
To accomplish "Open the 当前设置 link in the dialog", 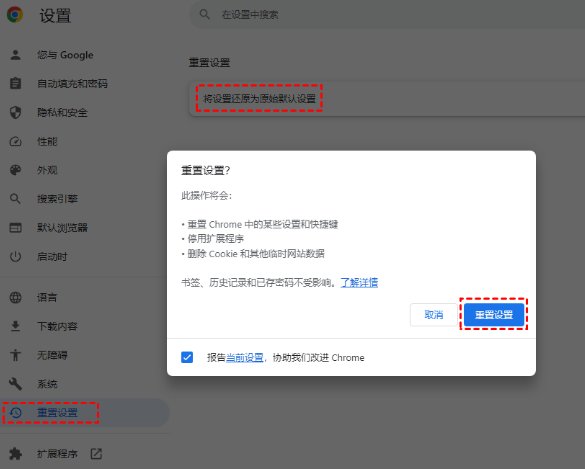I will 245,357.
